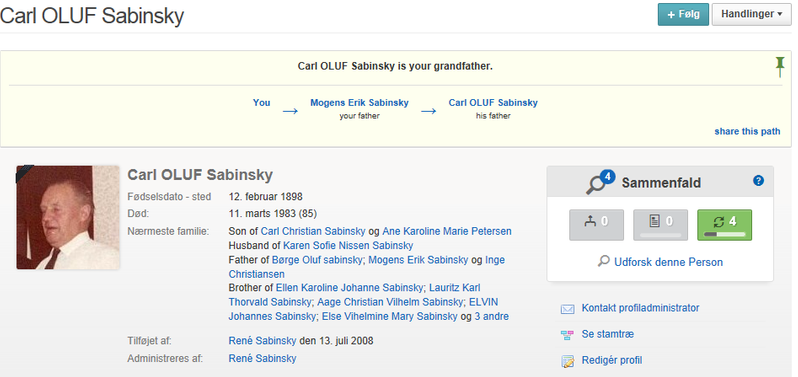Click the death date 11. marts 1983 (85)
The image size is (798, 377).
(272, 214)
